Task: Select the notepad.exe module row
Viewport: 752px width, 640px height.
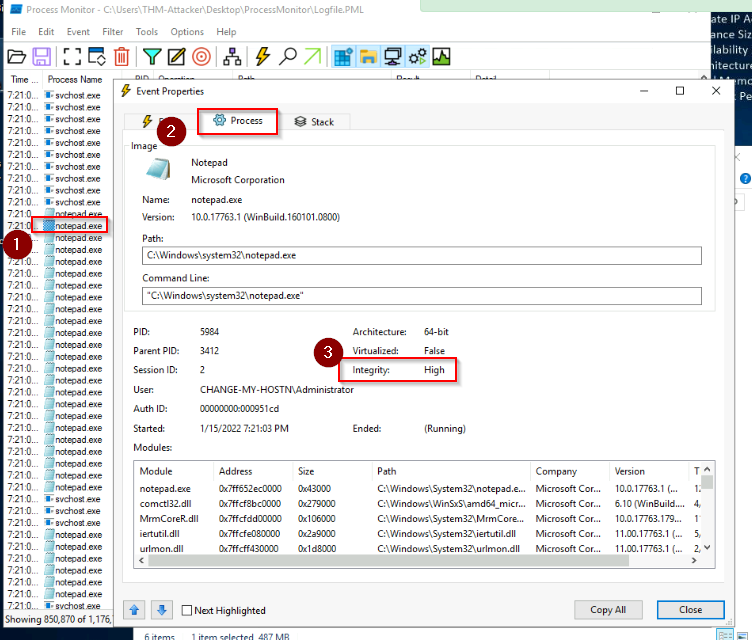Action: coord(417,488)
